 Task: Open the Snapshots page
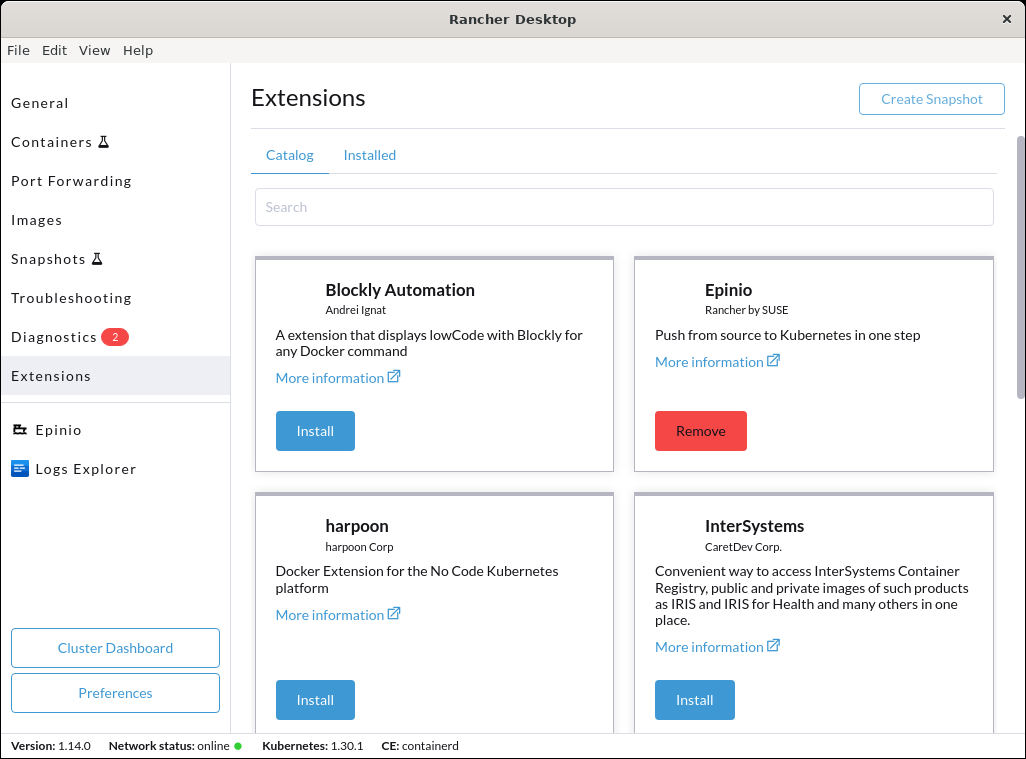[115, 259]
